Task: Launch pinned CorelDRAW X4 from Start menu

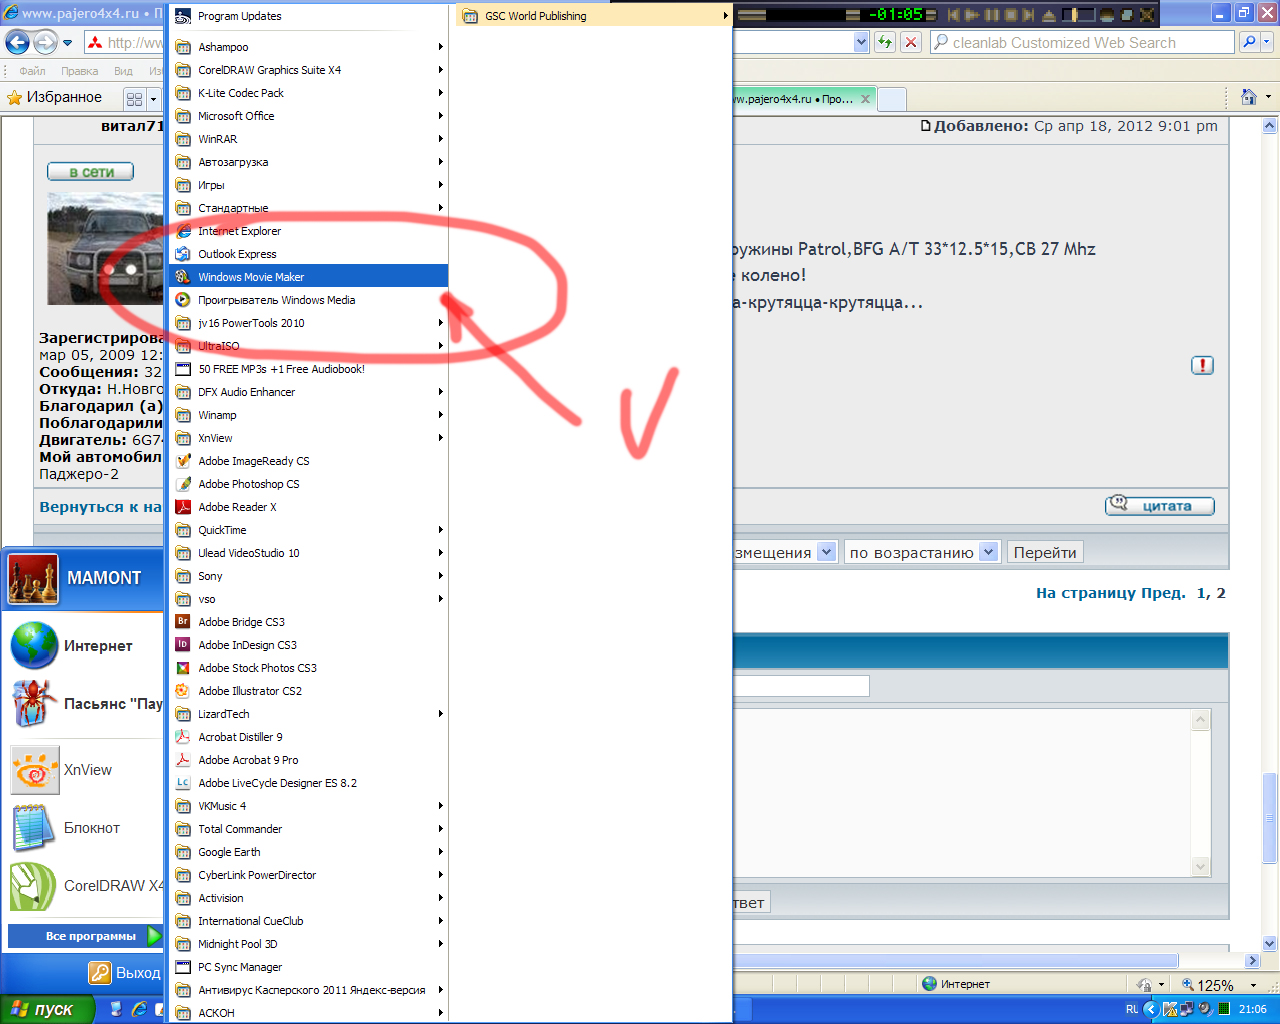Action: [x=84, y=886]
